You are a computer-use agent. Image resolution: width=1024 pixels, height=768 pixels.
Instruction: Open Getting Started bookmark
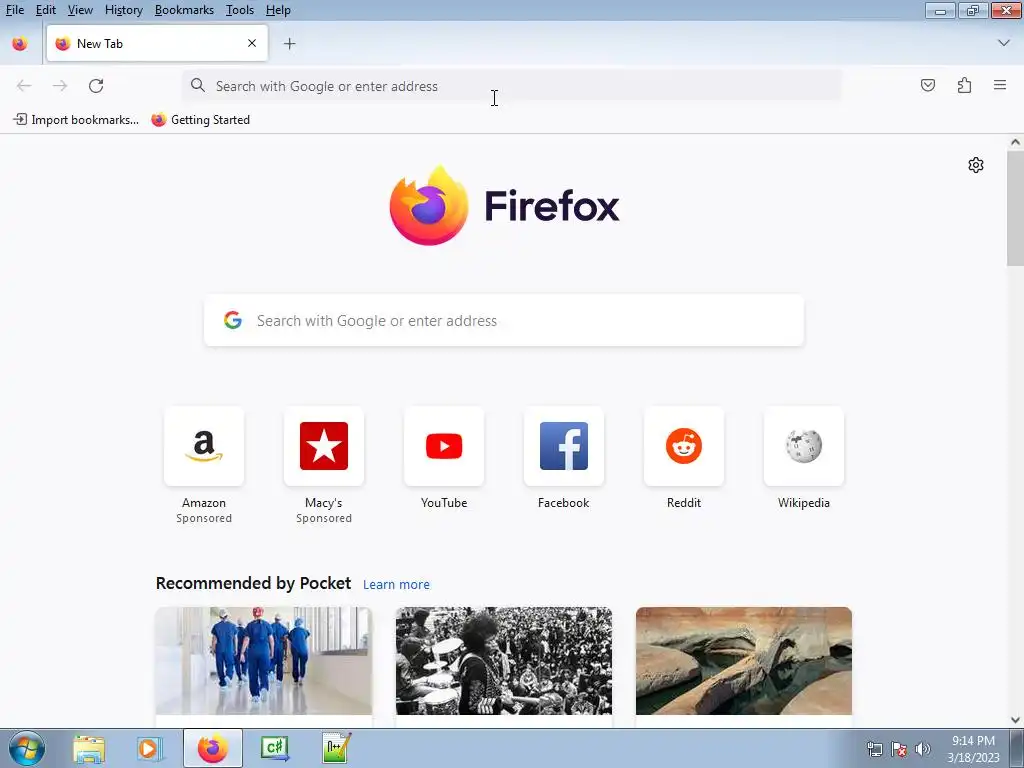coord(200,120)
